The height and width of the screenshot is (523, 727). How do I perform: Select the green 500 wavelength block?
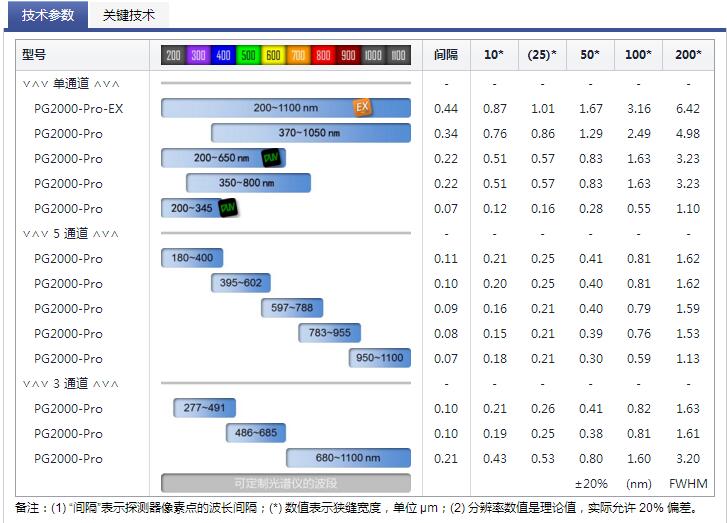click(248, 56)
